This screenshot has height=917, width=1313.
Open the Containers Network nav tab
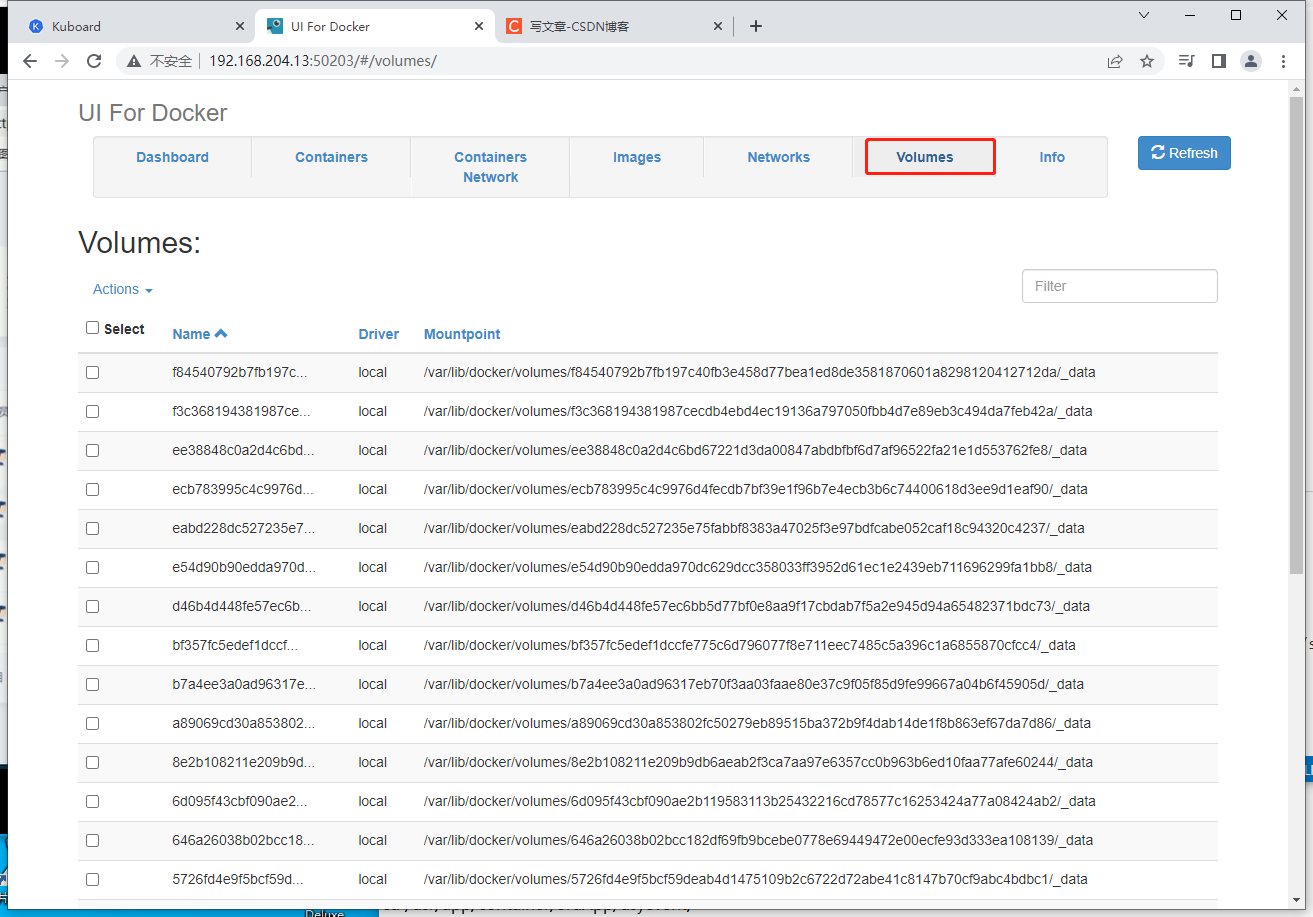point(490,167)
